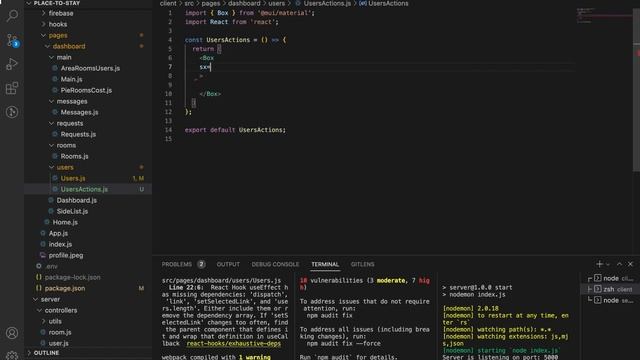Switch to the GitLens tab
The height and width of the screenshot is (360, 640).
point(362,264)
